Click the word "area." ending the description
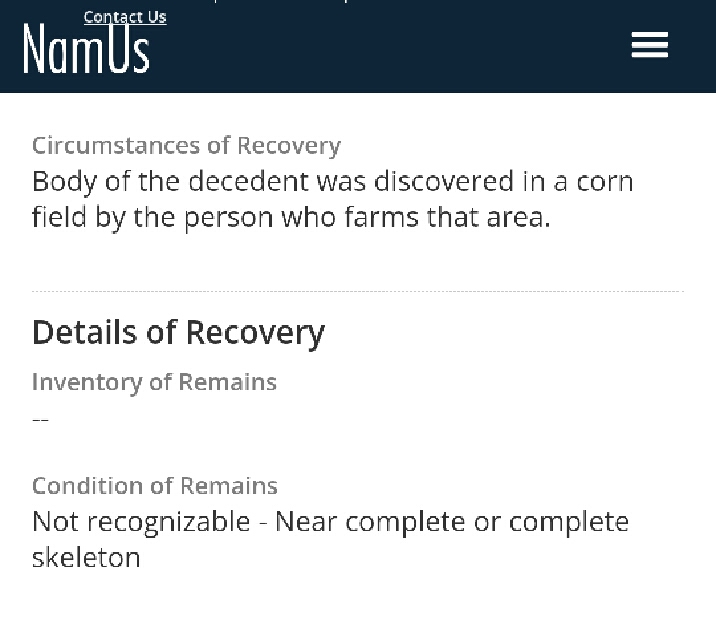The height and width of the screenshot is (628, 716). 518,217
